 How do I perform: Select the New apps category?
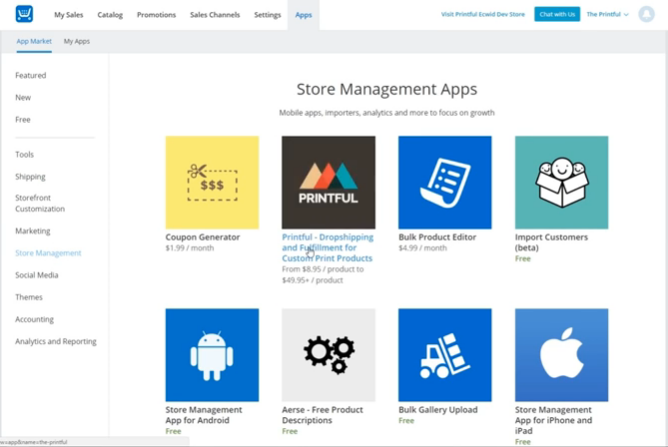click(23, 98)
